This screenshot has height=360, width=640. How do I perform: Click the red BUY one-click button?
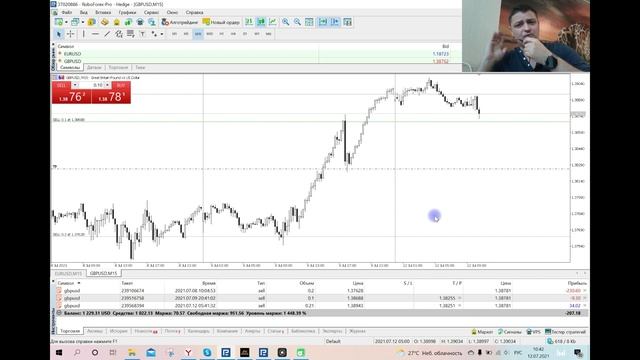(111, 96)
